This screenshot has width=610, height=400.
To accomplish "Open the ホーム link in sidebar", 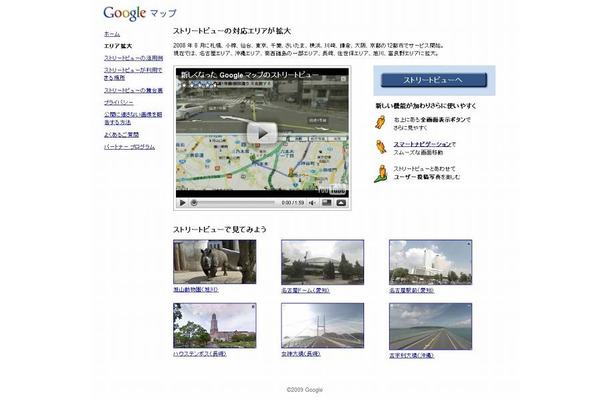I will point(112,34).
